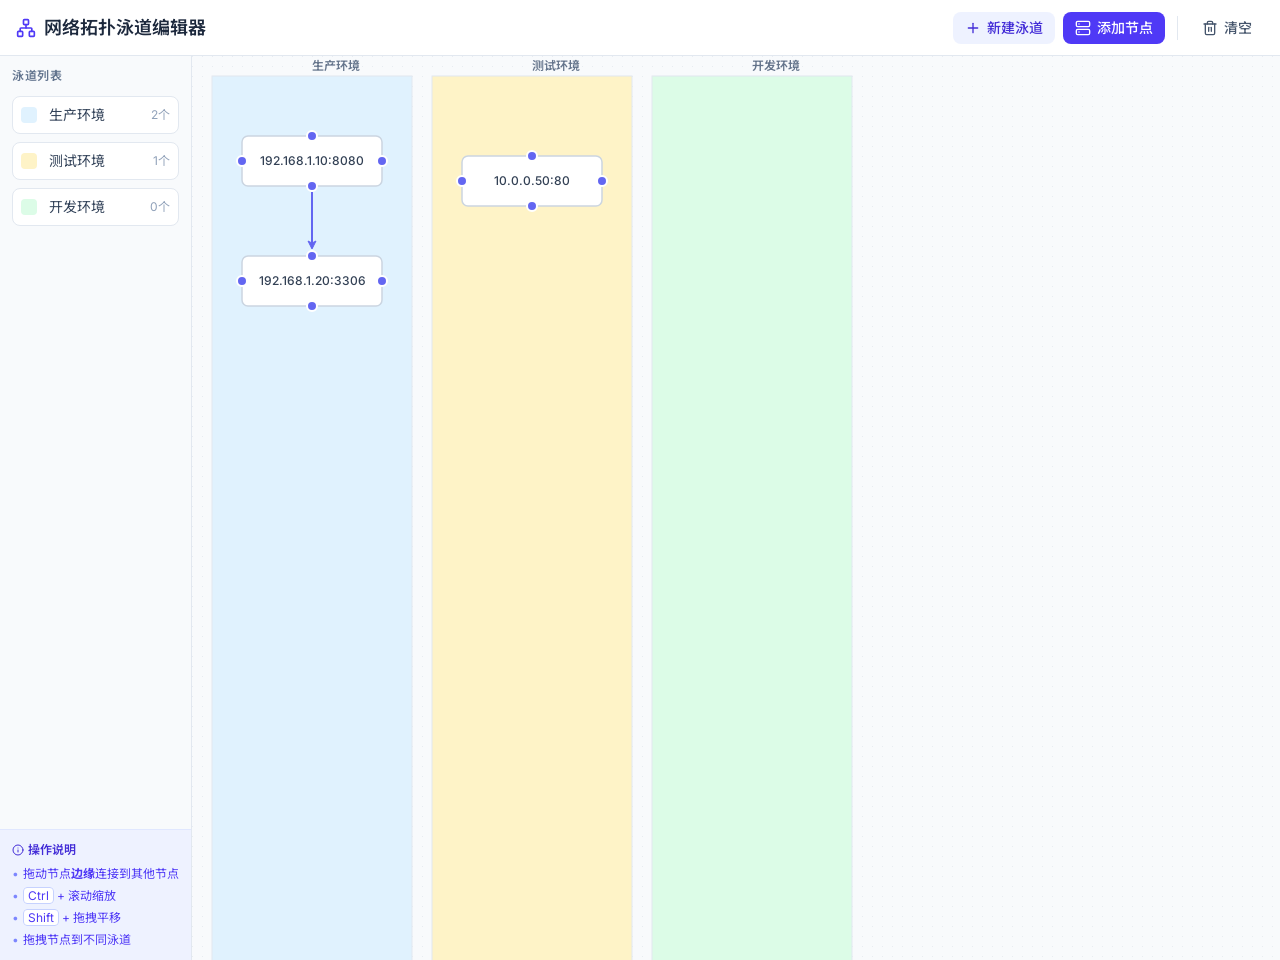Click the trash icon beside 清空
The width and height of the screenshot is (1280, 960).
pyautogui.click(x=1210, y=28)
